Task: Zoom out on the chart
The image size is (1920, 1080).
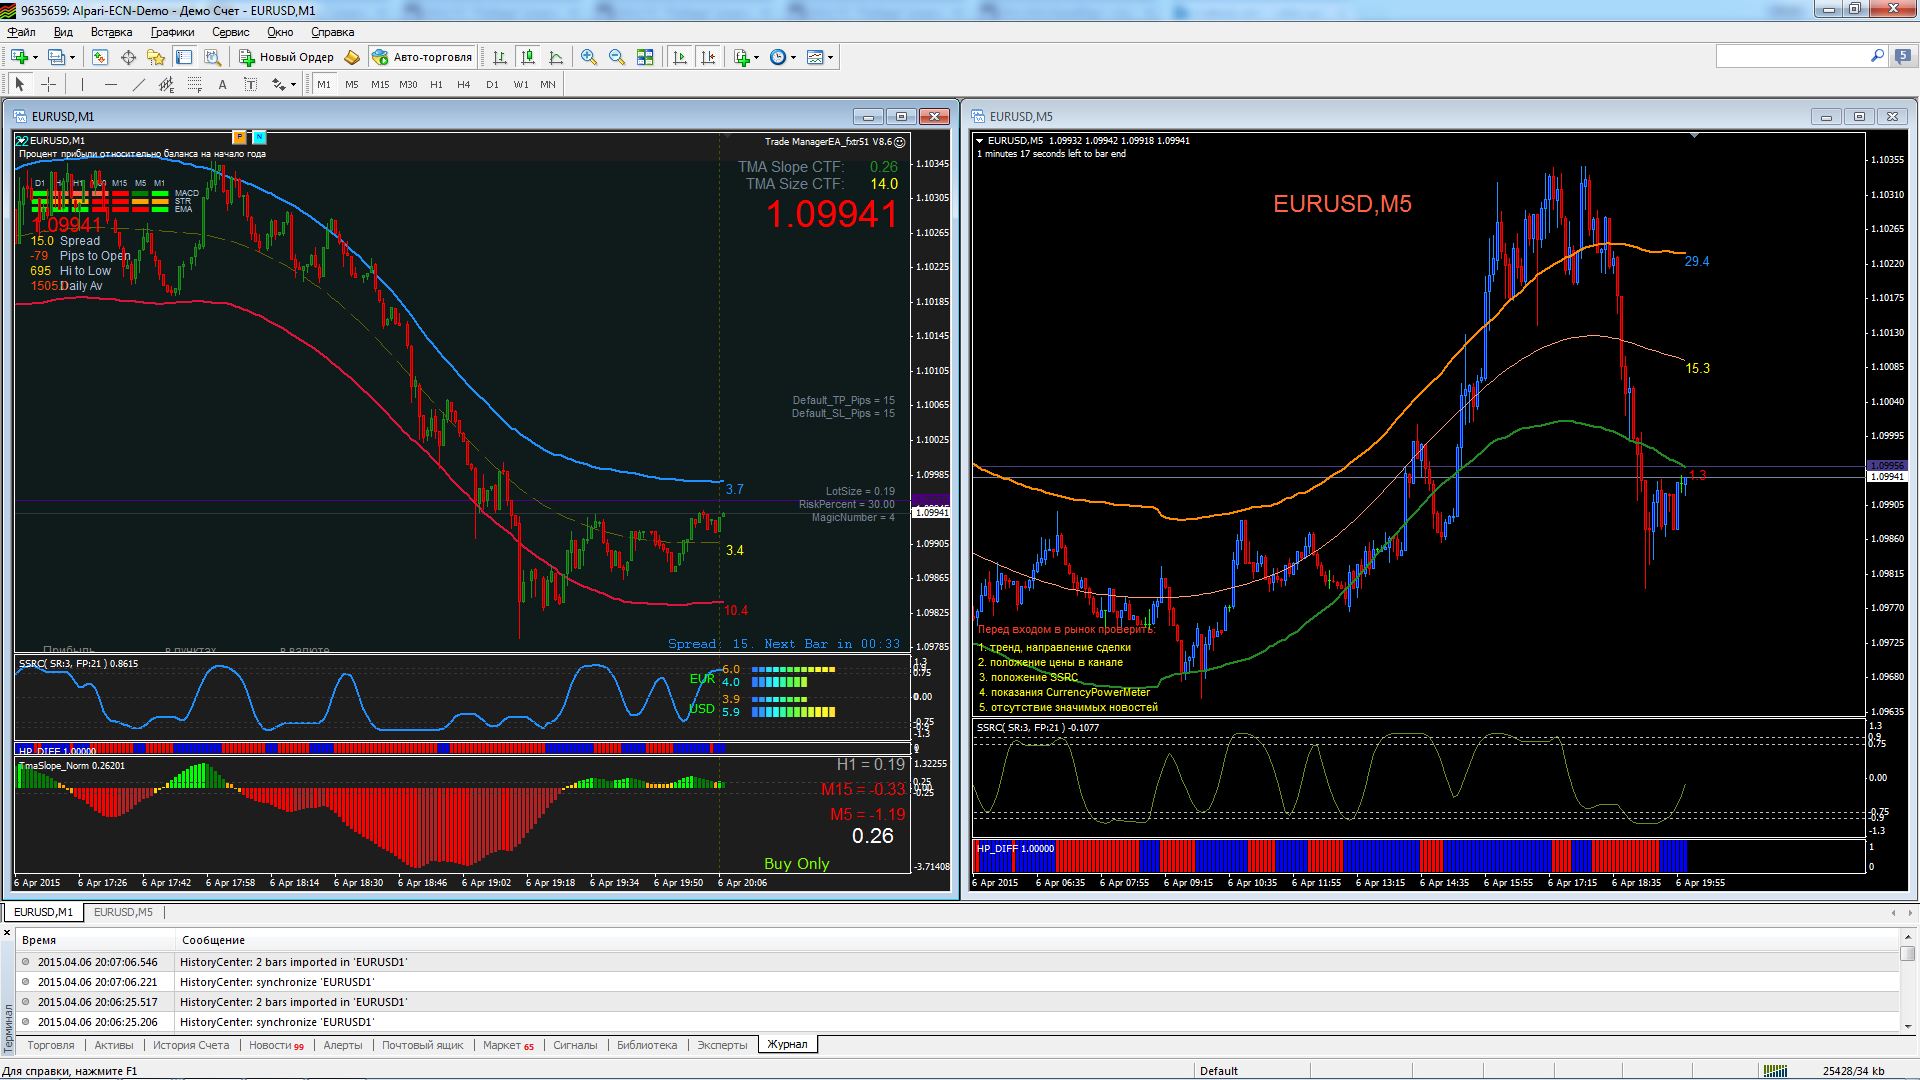Action: 617,57
